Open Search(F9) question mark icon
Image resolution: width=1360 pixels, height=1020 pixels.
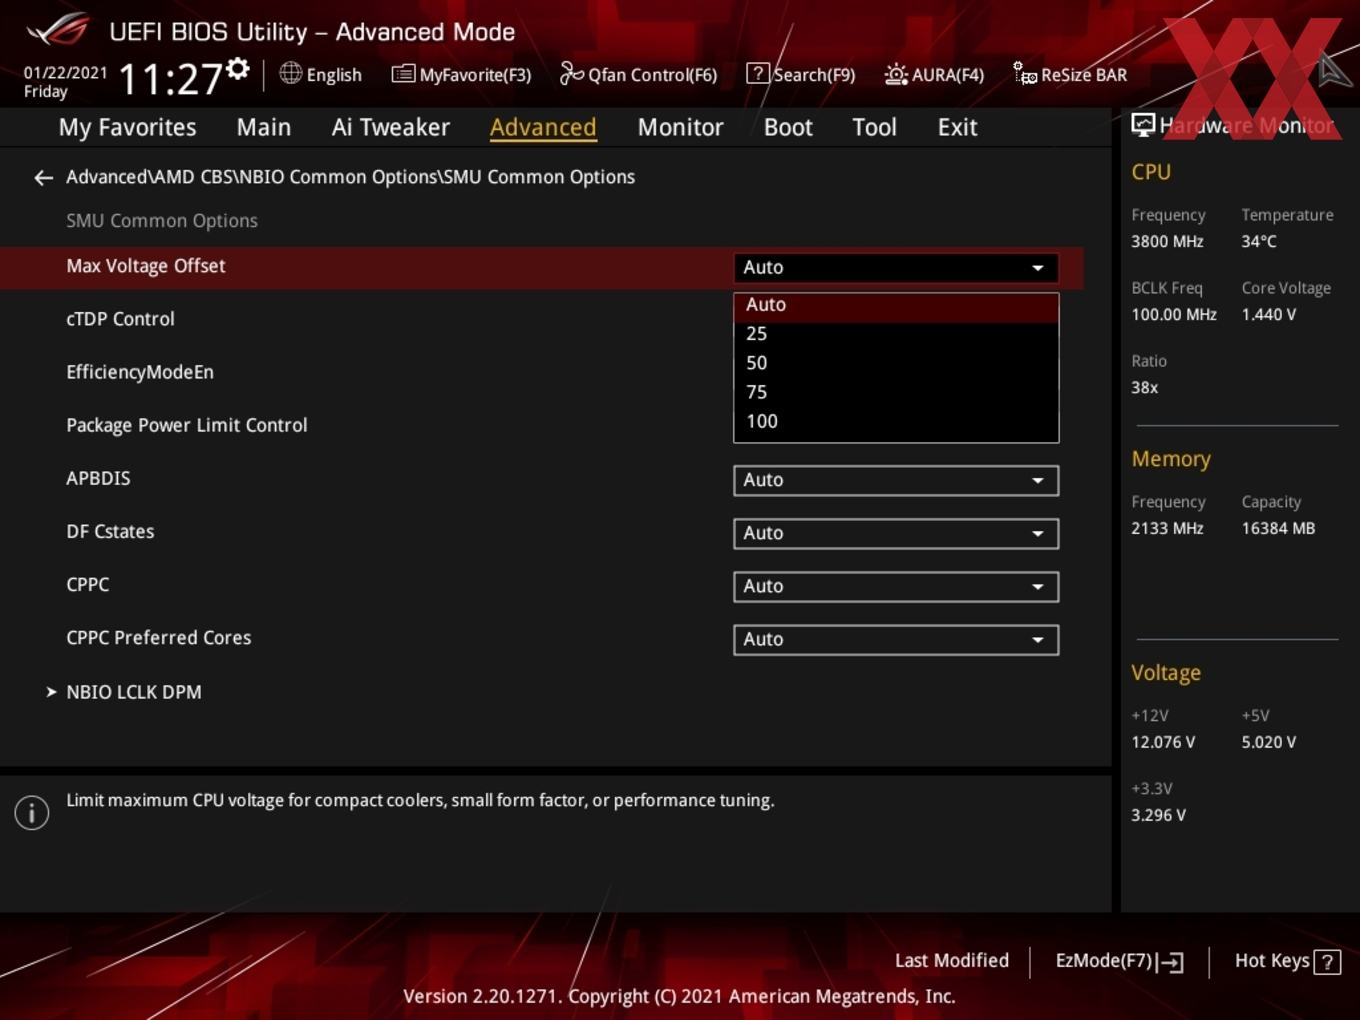[758, 74]
